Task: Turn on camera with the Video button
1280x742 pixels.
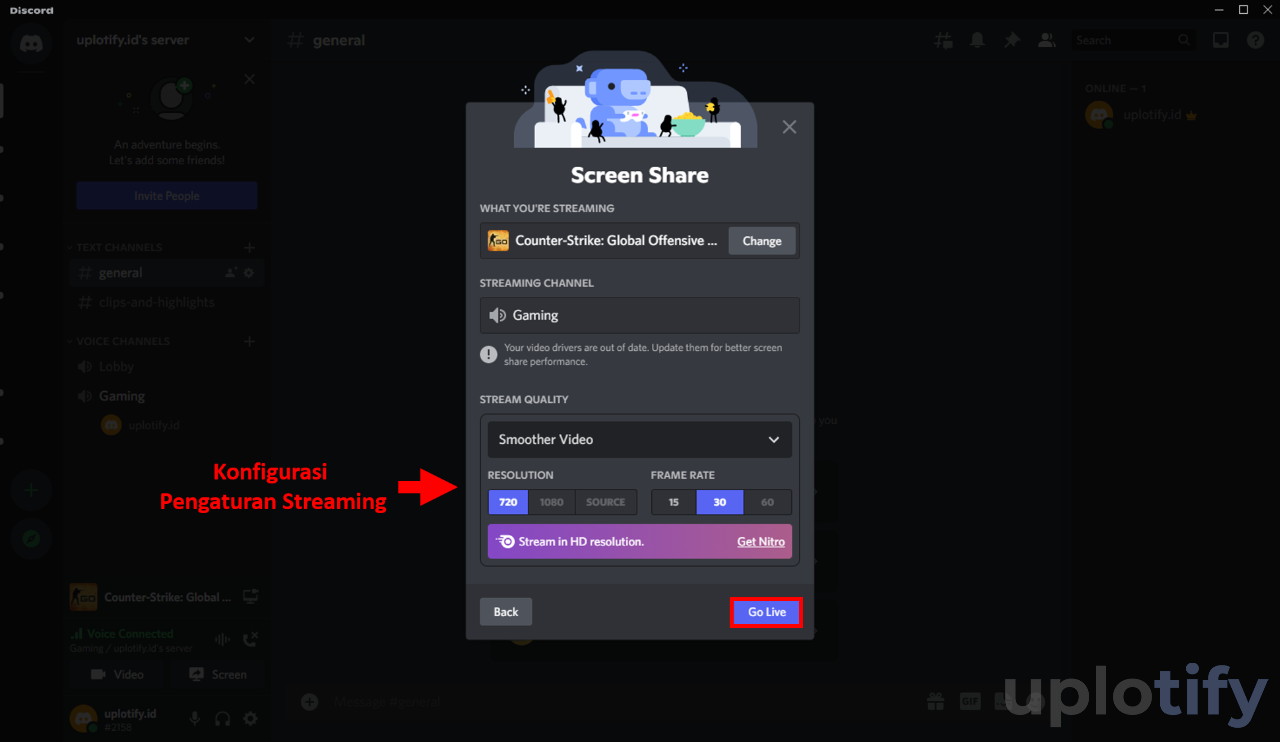Action: [x=118, y=674]
